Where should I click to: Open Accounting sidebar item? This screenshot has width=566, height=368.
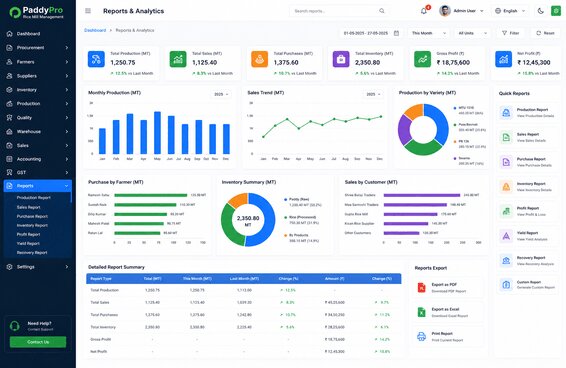pos(38,159)
